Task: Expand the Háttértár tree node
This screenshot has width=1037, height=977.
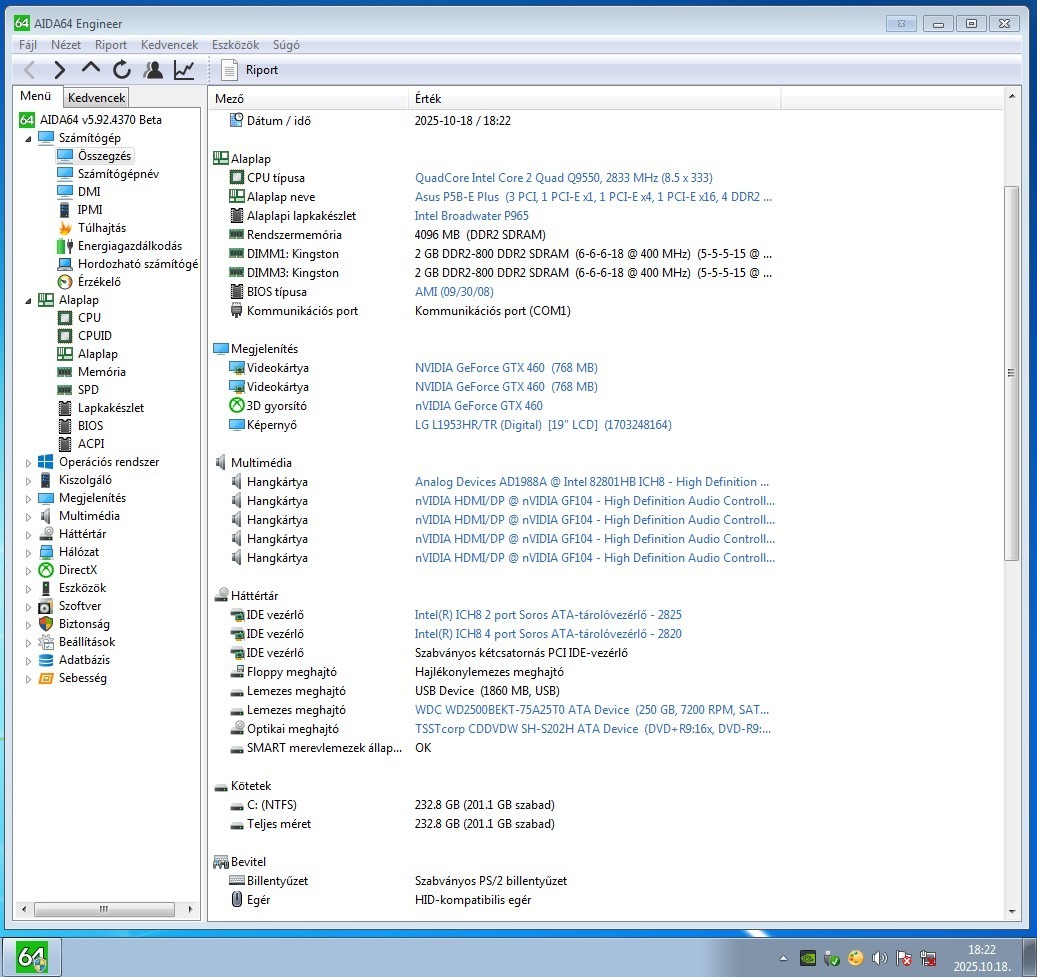Action: point(28,534)
